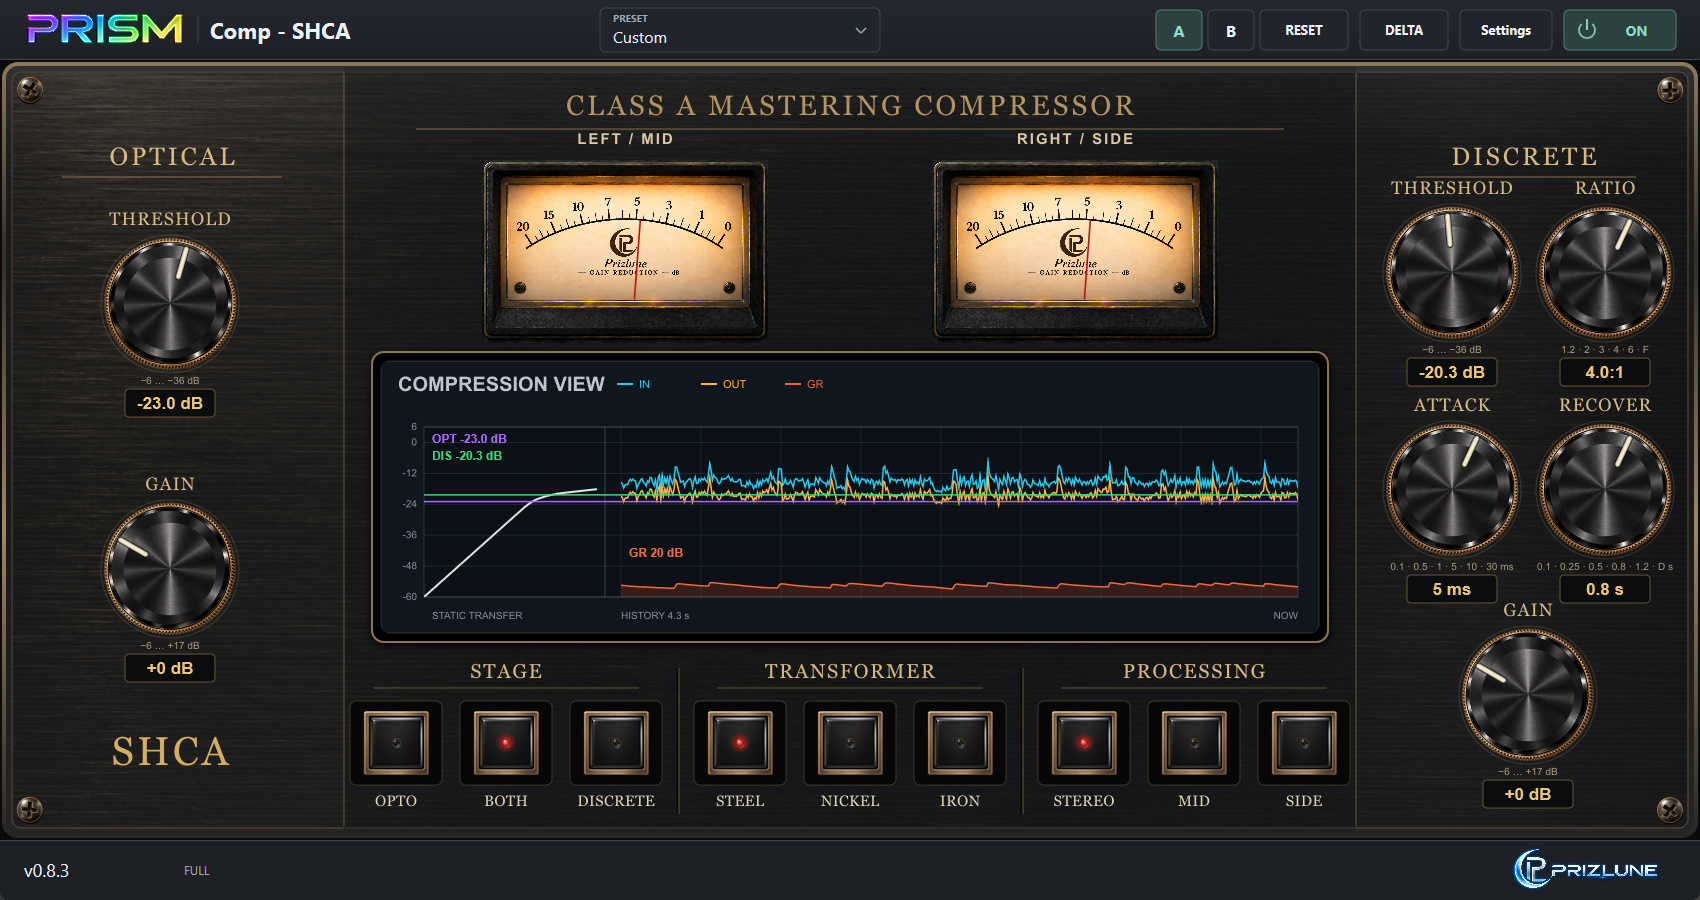Toggle the plugin power ON button
Screen dimensions: 1700x900
[1620, 30]
